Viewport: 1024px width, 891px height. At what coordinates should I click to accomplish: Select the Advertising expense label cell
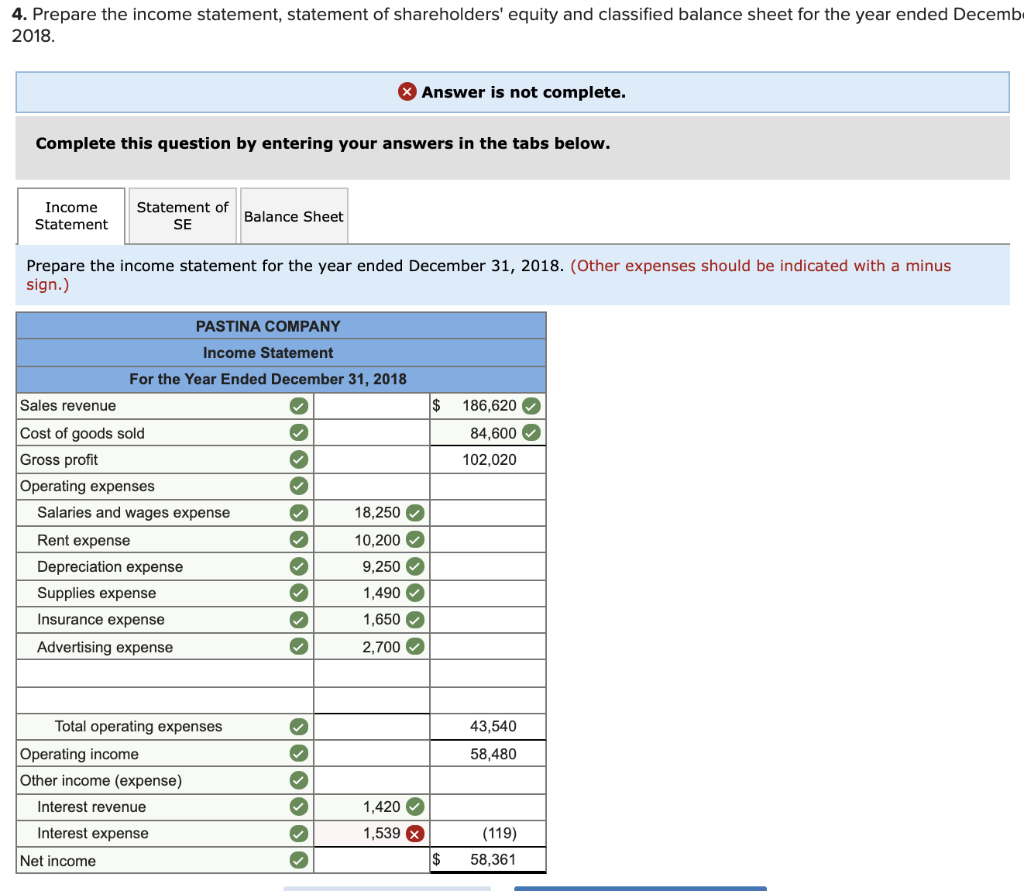pyautogui.click(x=165, y=646)
